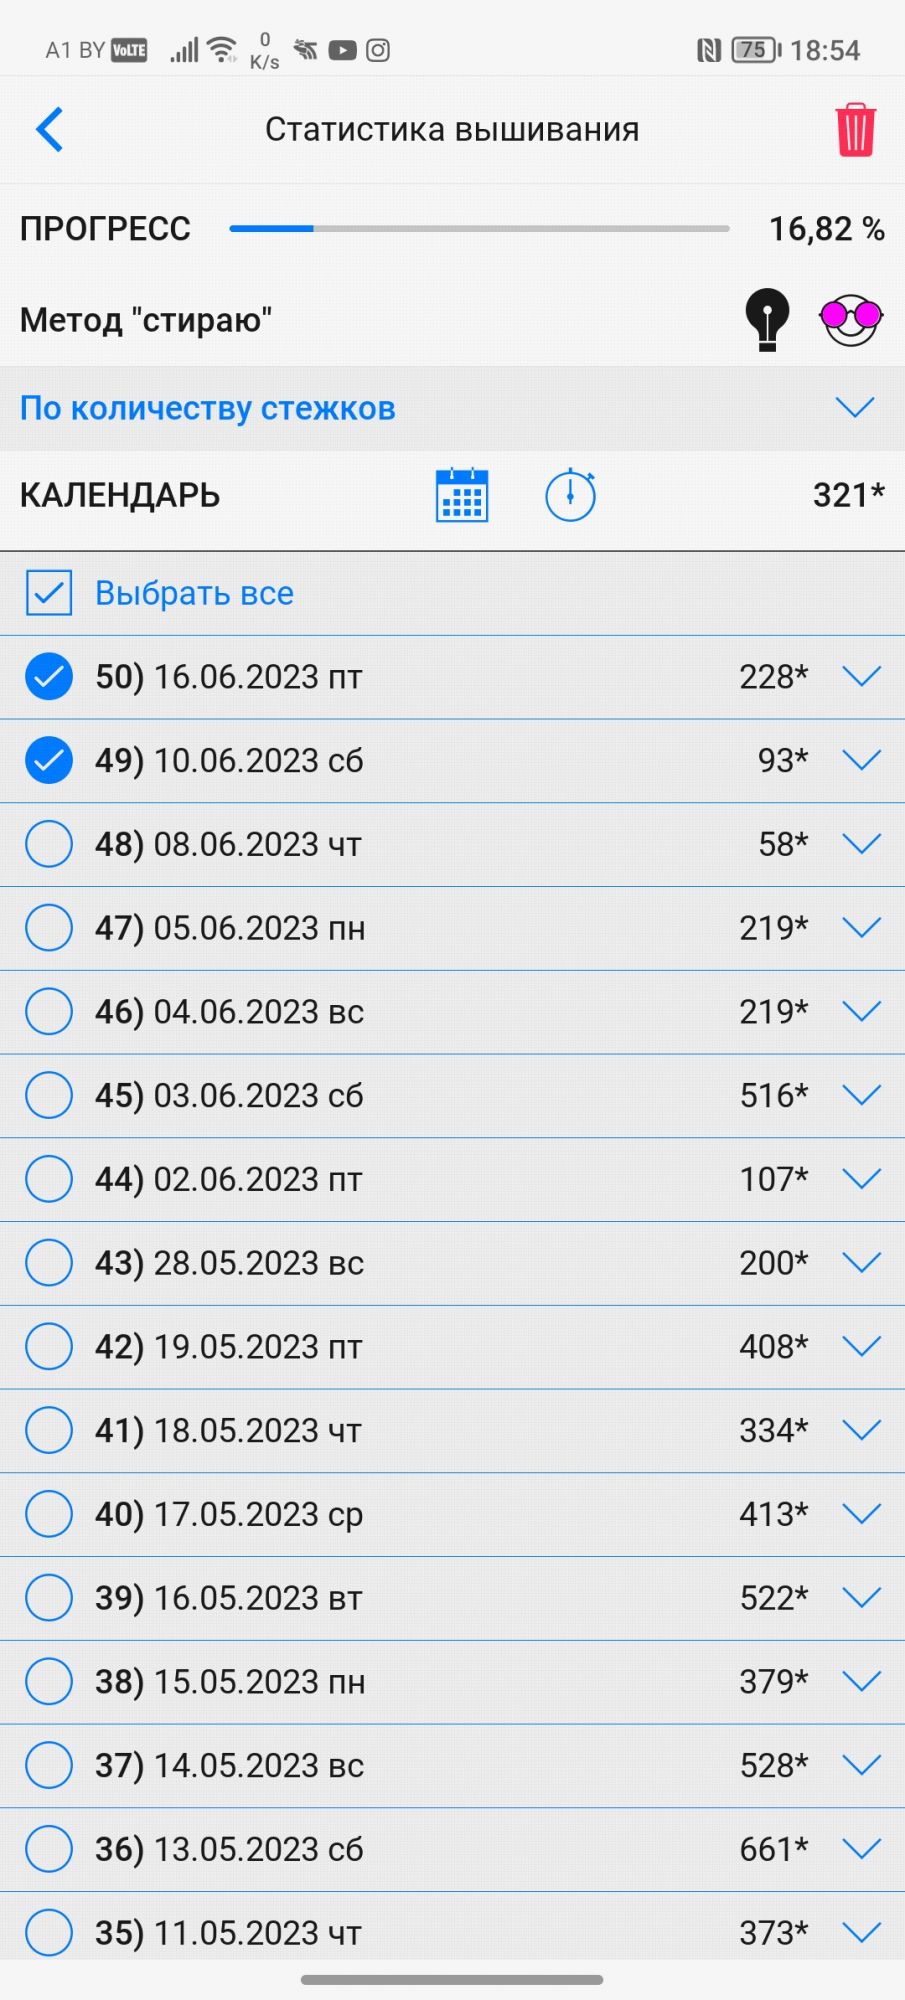Tap the blue progress bar

(x=479, y=229)
